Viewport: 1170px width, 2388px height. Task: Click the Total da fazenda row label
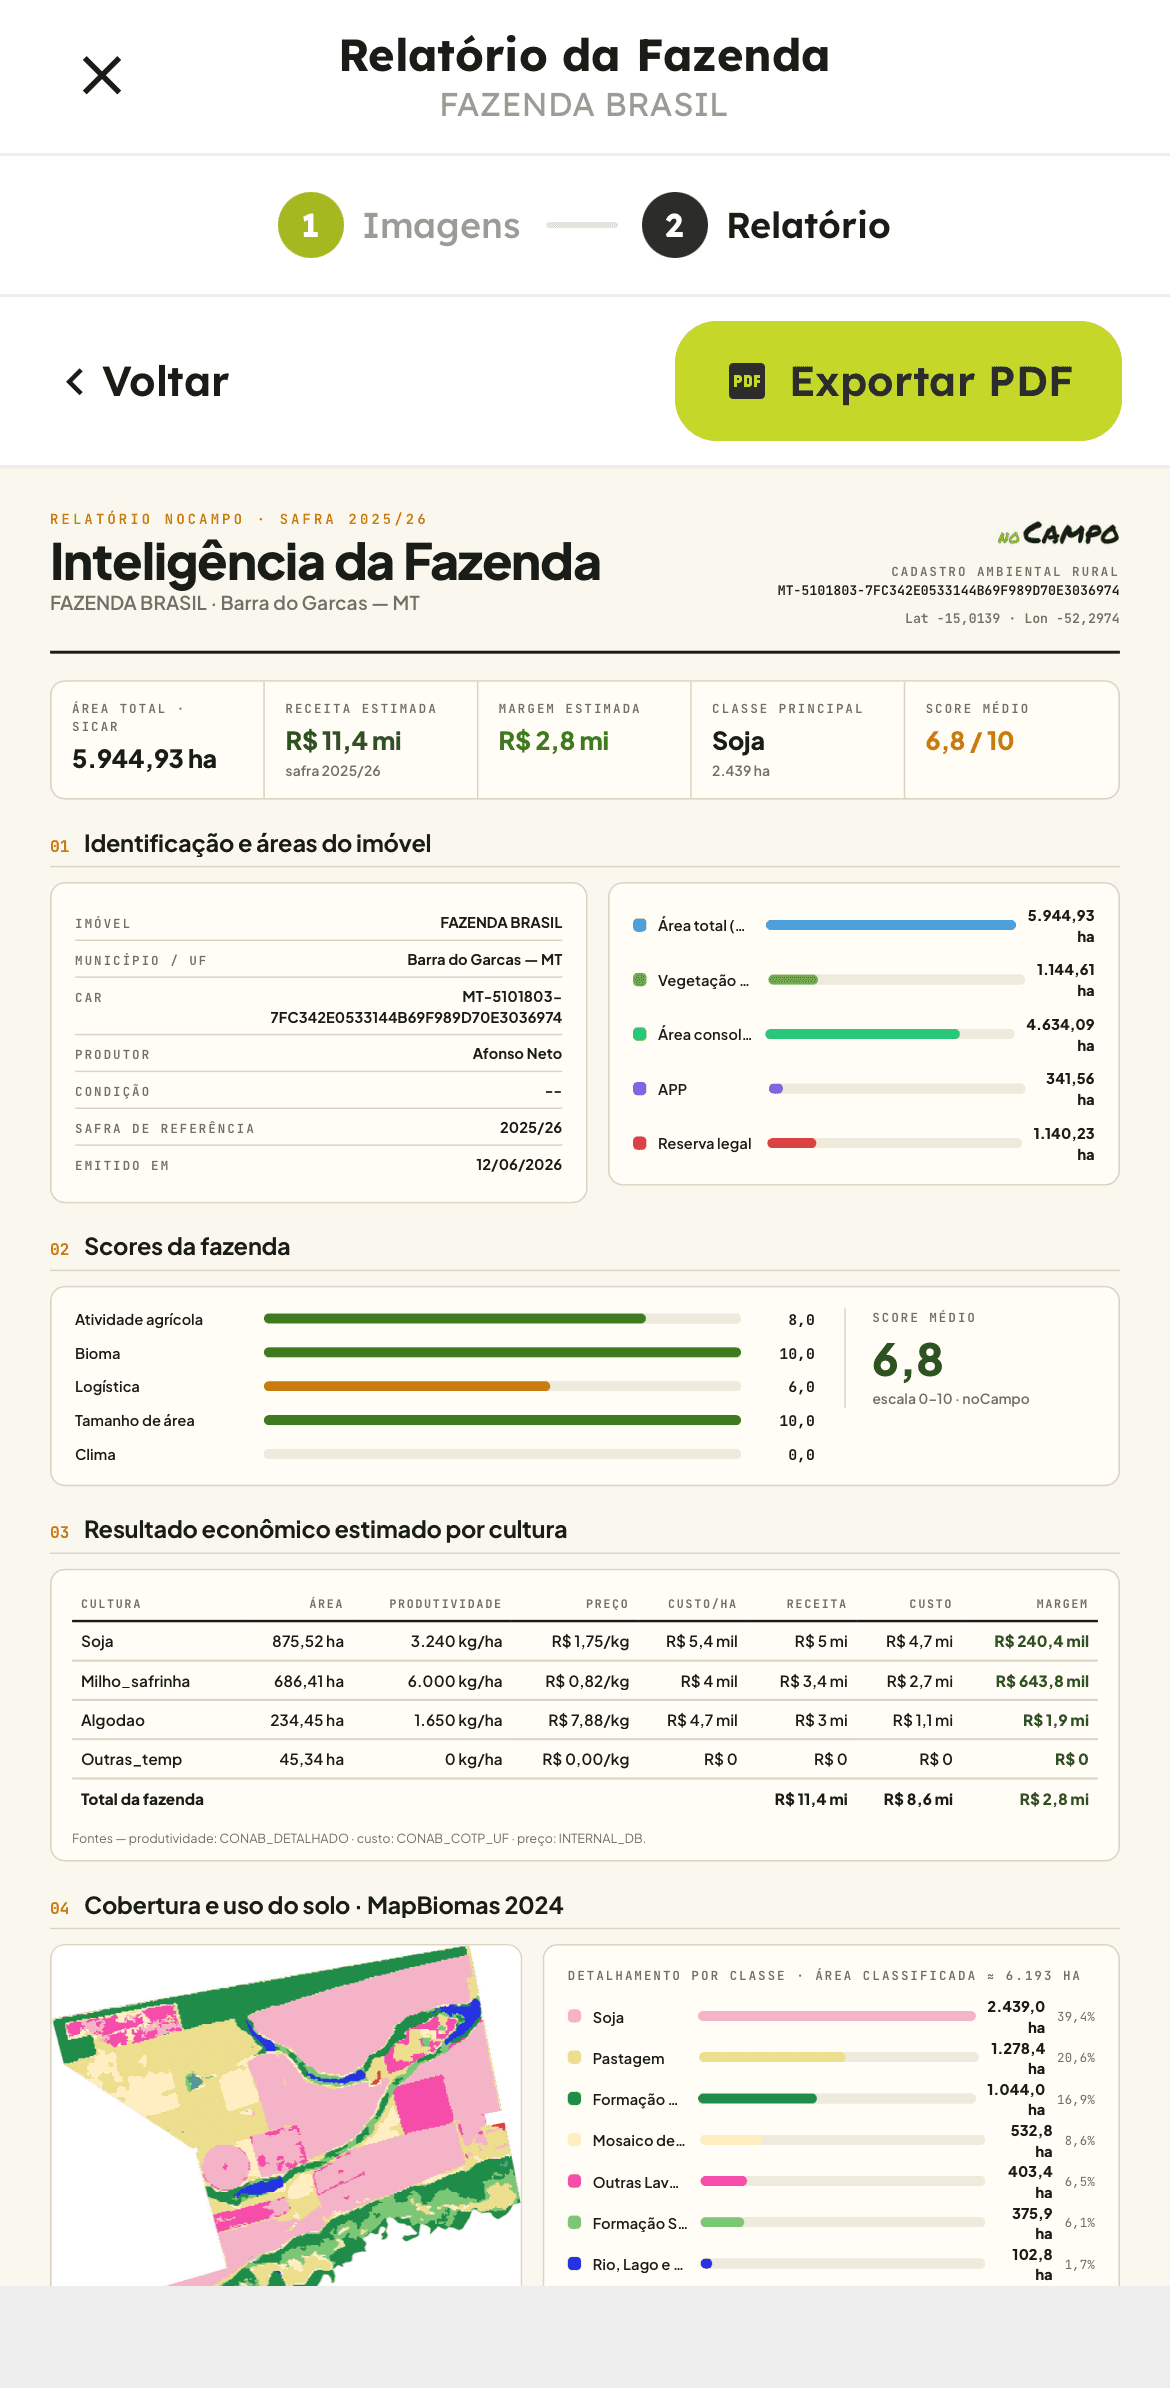(x=142, y=1799)
